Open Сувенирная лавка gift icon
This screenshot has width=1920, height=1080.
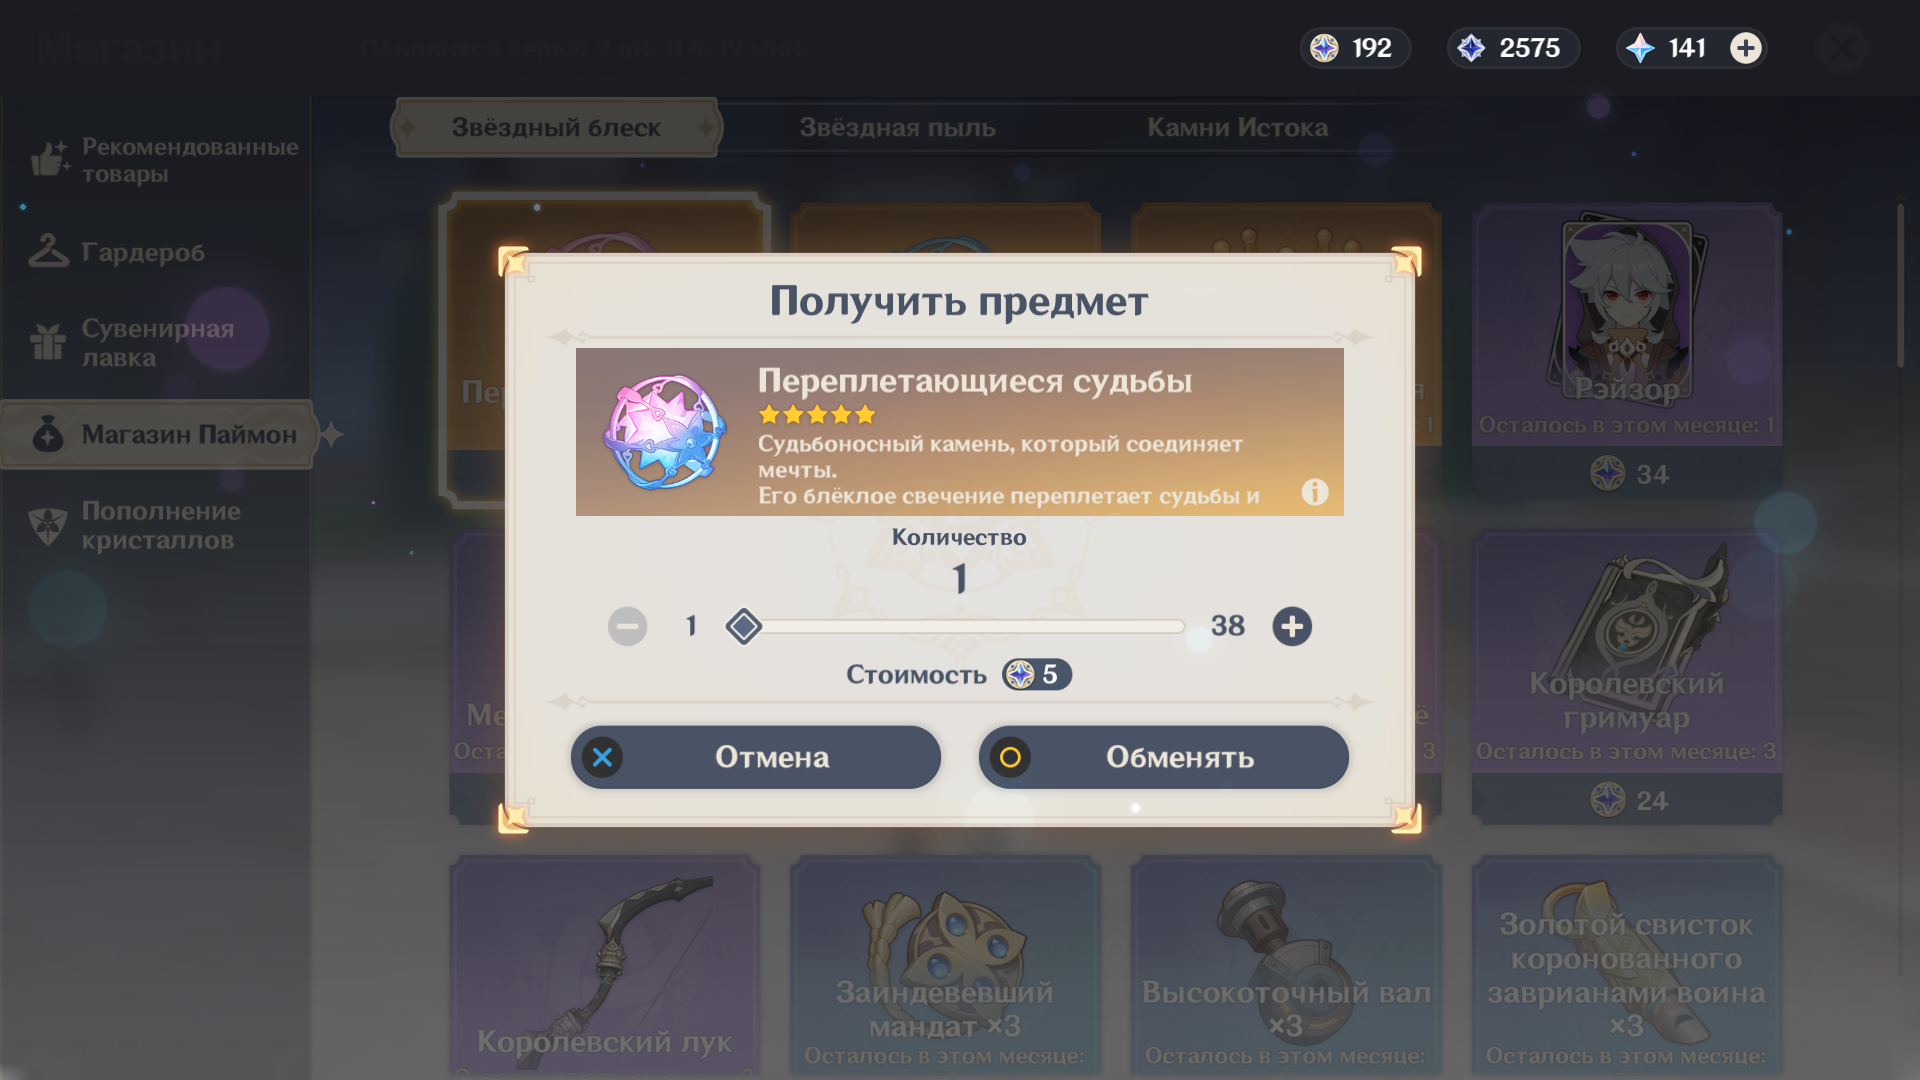tap(48, 342)
